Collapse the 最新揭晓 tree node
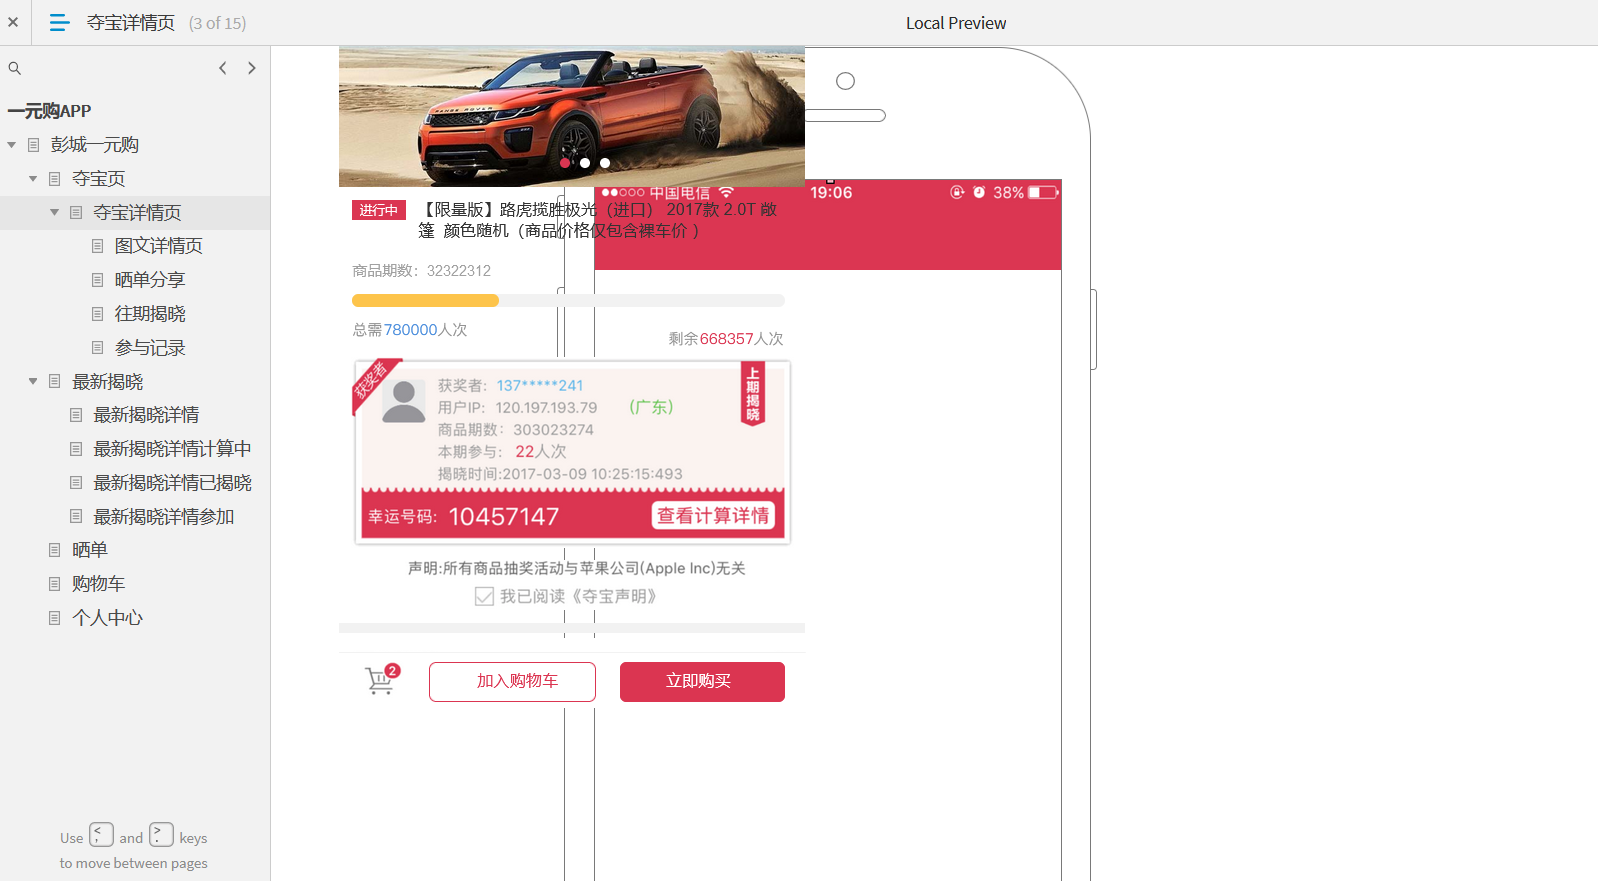Image resolution: width=1598 pixels, height=881 pixels. click(33, 382)
